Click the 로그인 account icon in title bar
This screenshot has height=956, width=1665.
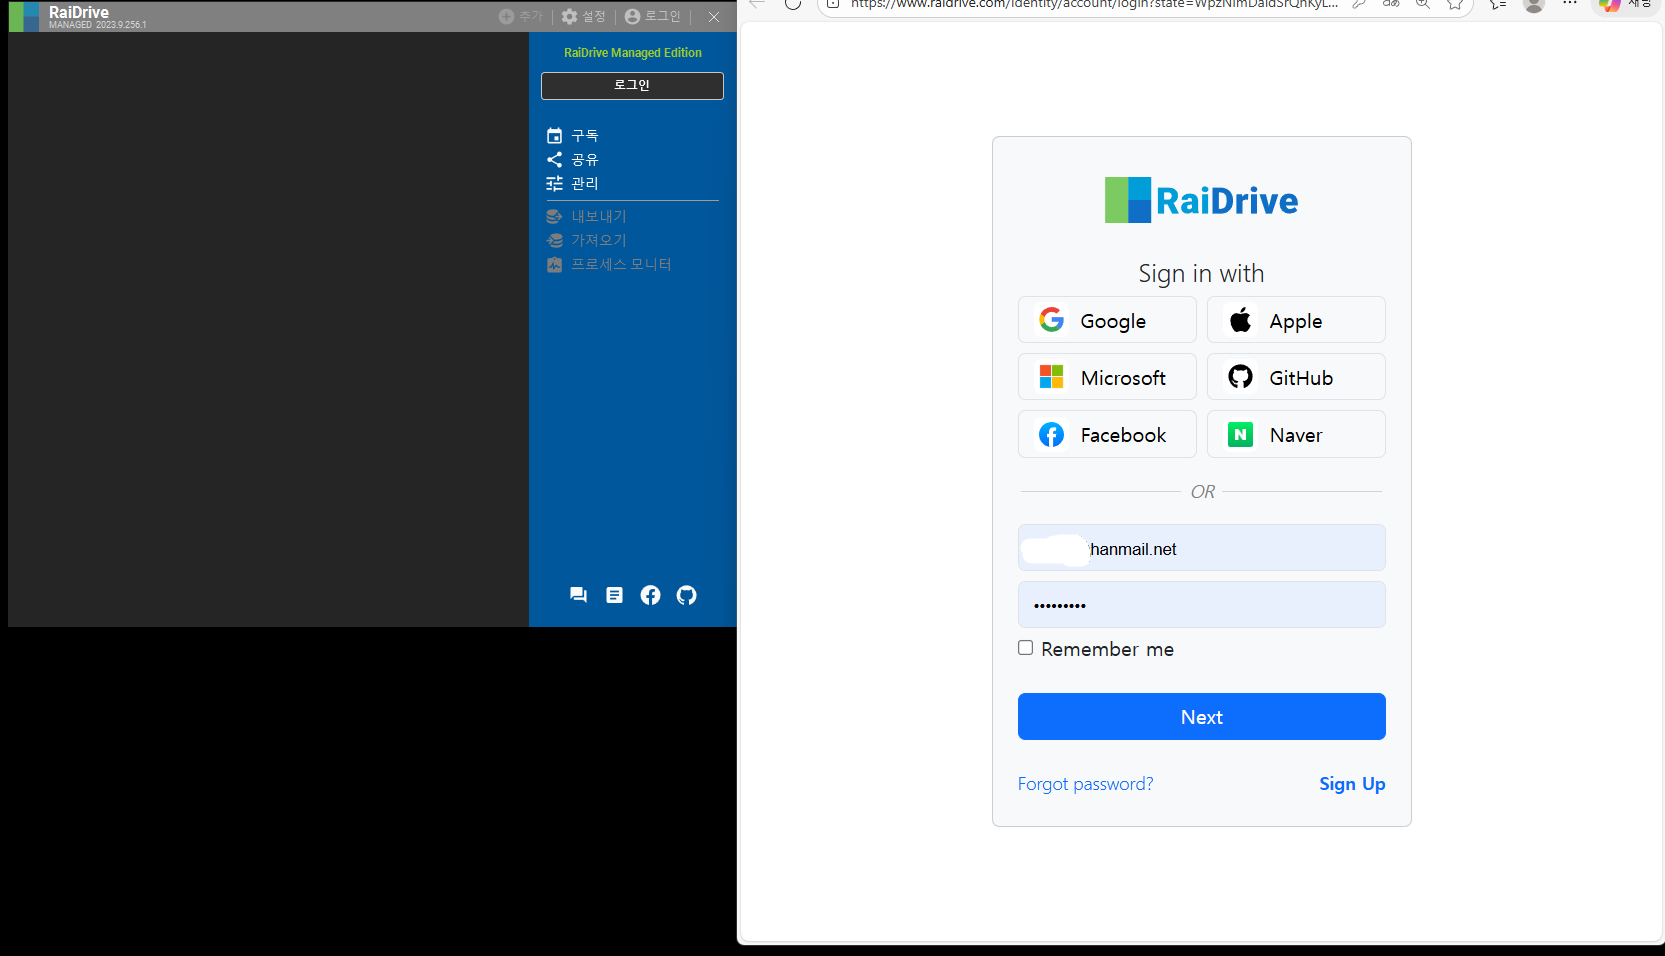[x=632, y=16]
